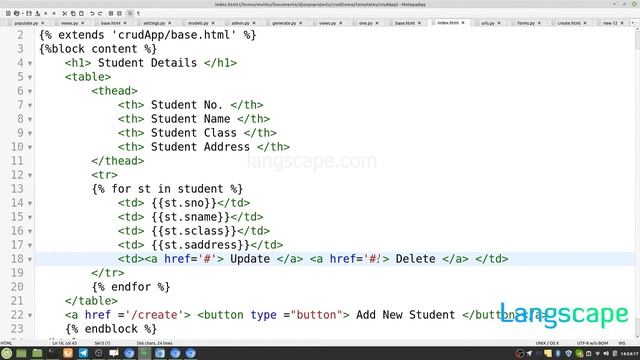This screenshot has height=360, width=640.
Task: Zoom in using the toolbar Zoom In icon
Action: 111,13
